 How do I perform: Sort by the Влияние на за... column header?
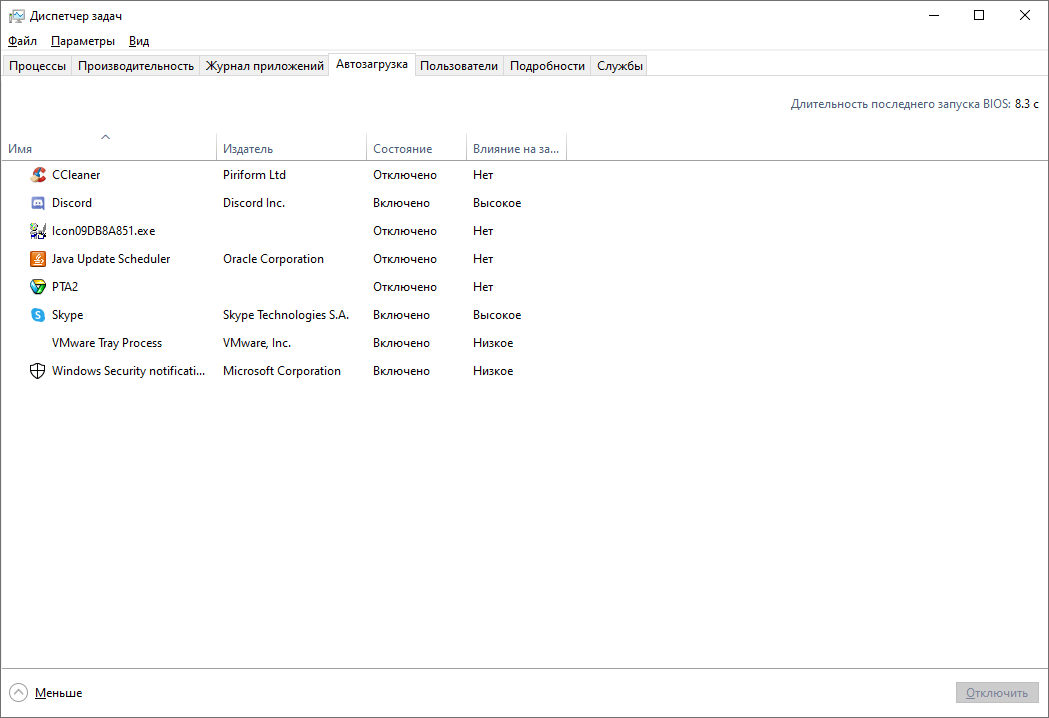(x=516, y=147)
